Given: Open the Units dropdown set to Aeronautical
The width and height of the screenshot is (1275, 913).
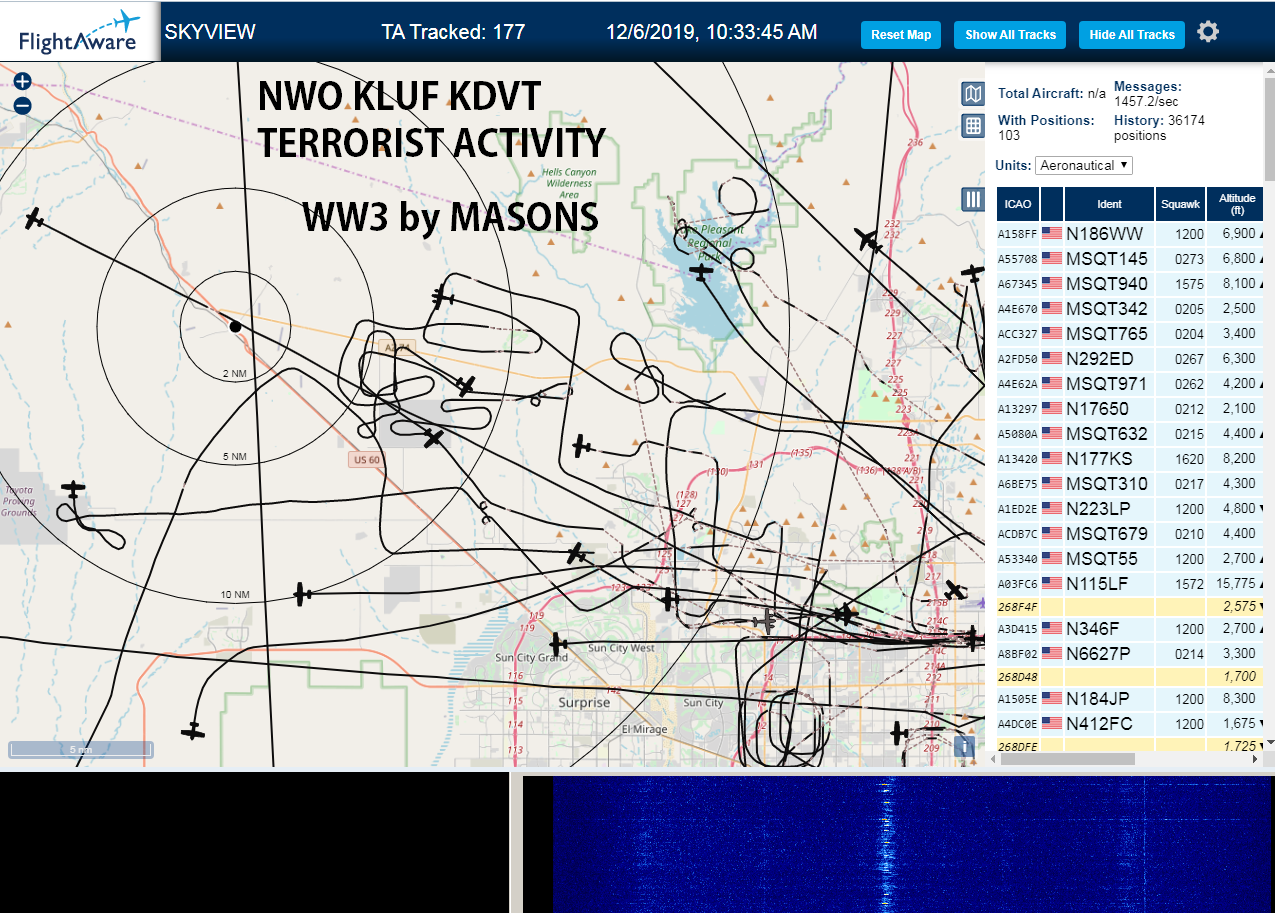Looking at the screenshot, I should coord(1084,165).
